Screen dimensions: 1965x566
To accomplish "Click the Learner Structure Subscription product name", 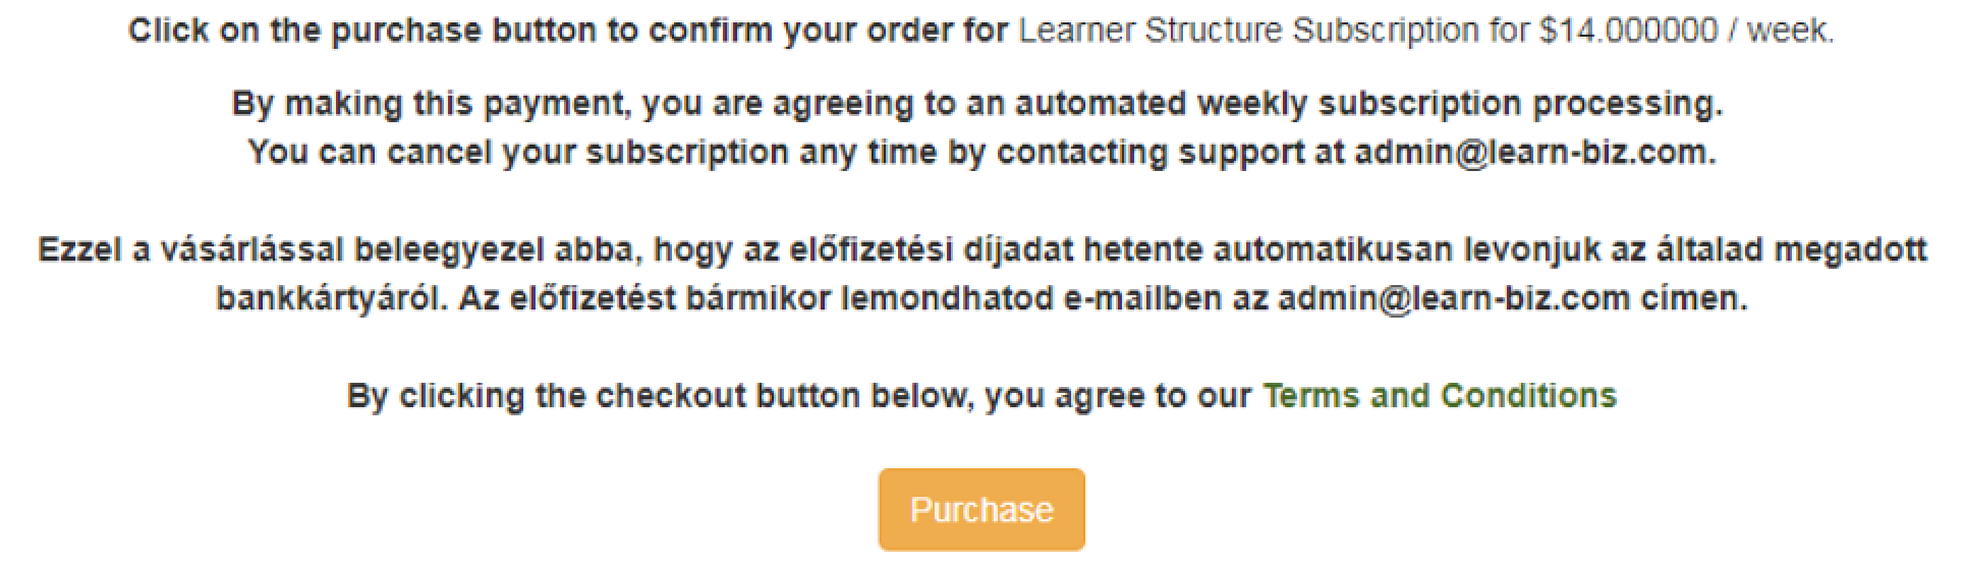I will (1249, 31).
